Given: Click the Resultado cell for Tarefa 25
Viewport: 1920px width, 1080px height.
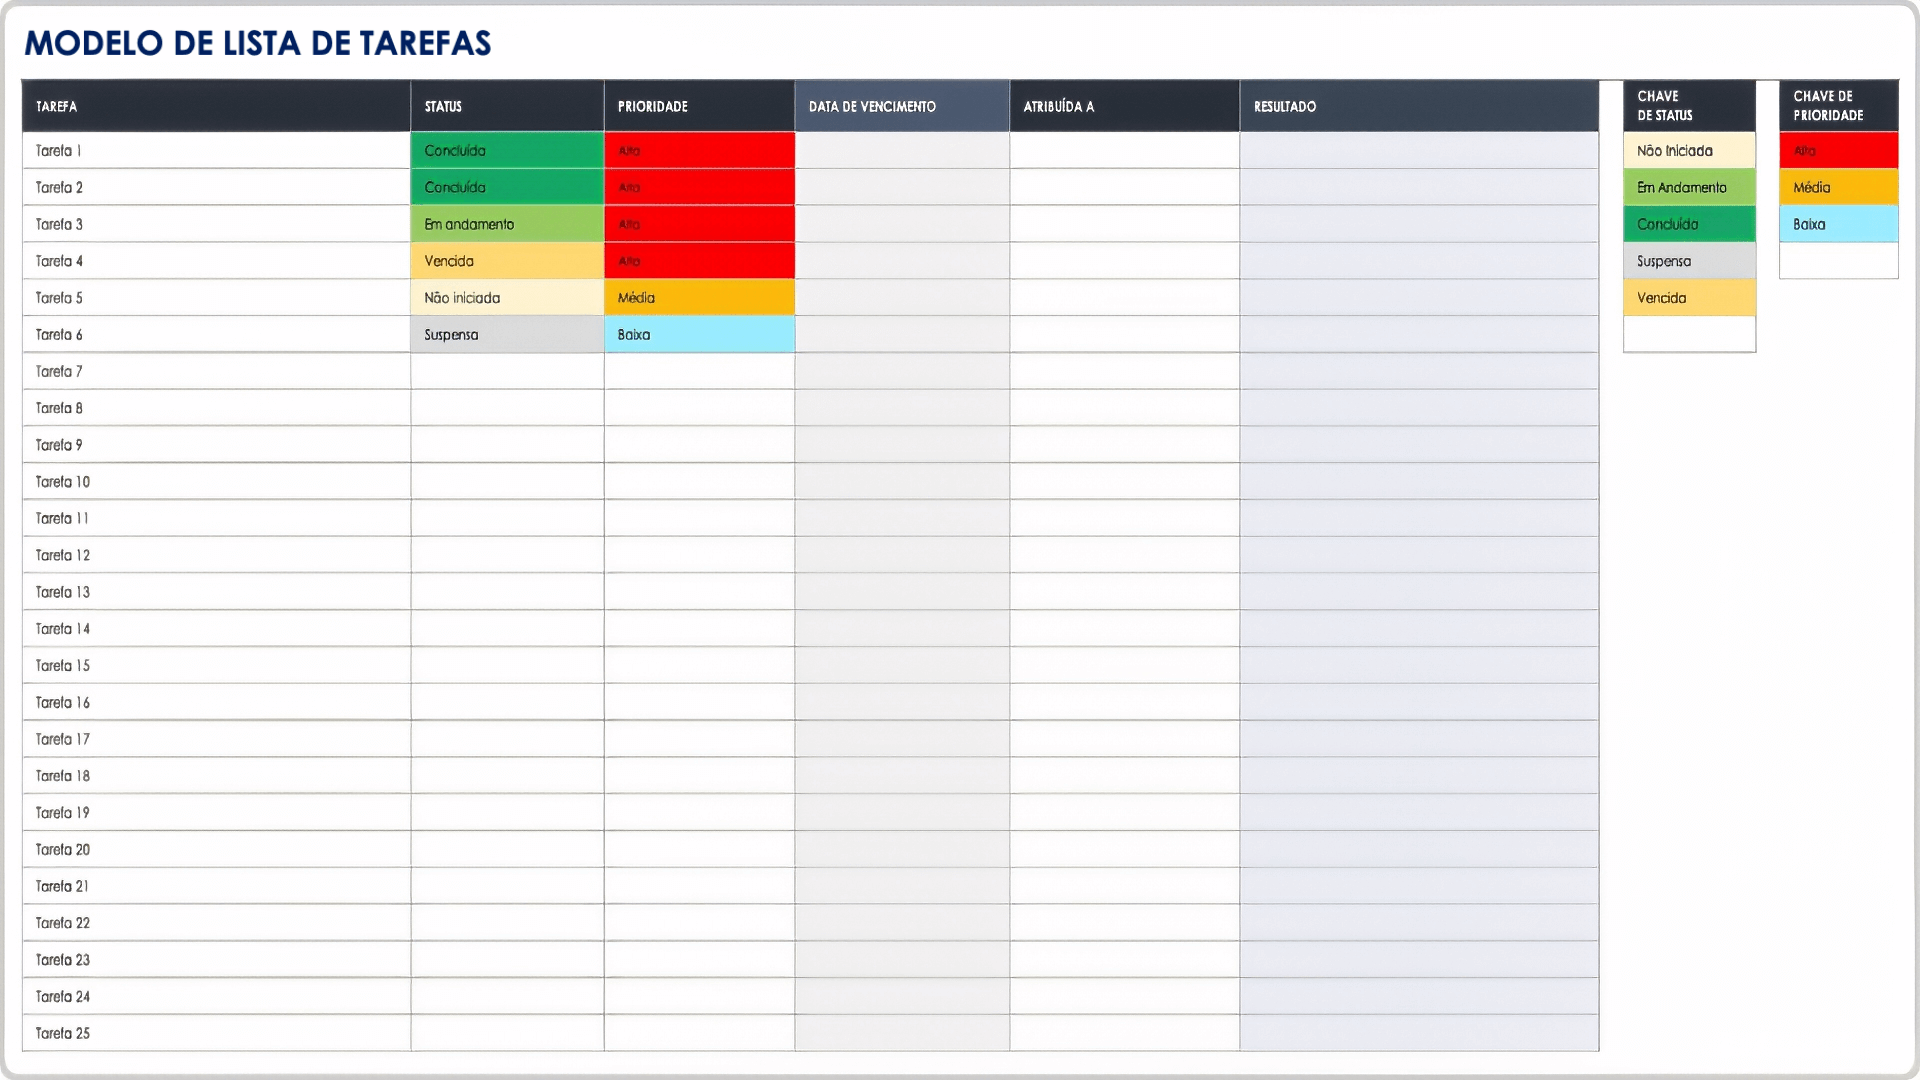Looking at the screenshot, I should [1419, 1033].
